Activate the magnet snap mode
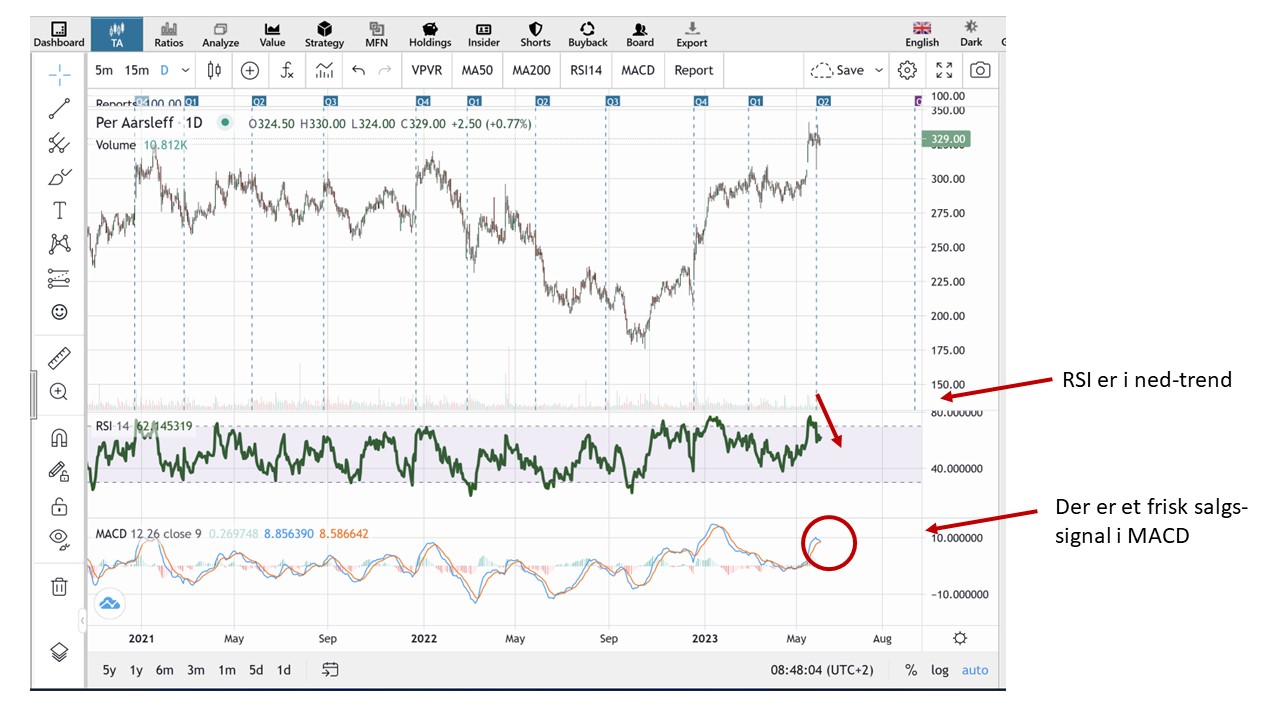 click(x=59, y=438)
